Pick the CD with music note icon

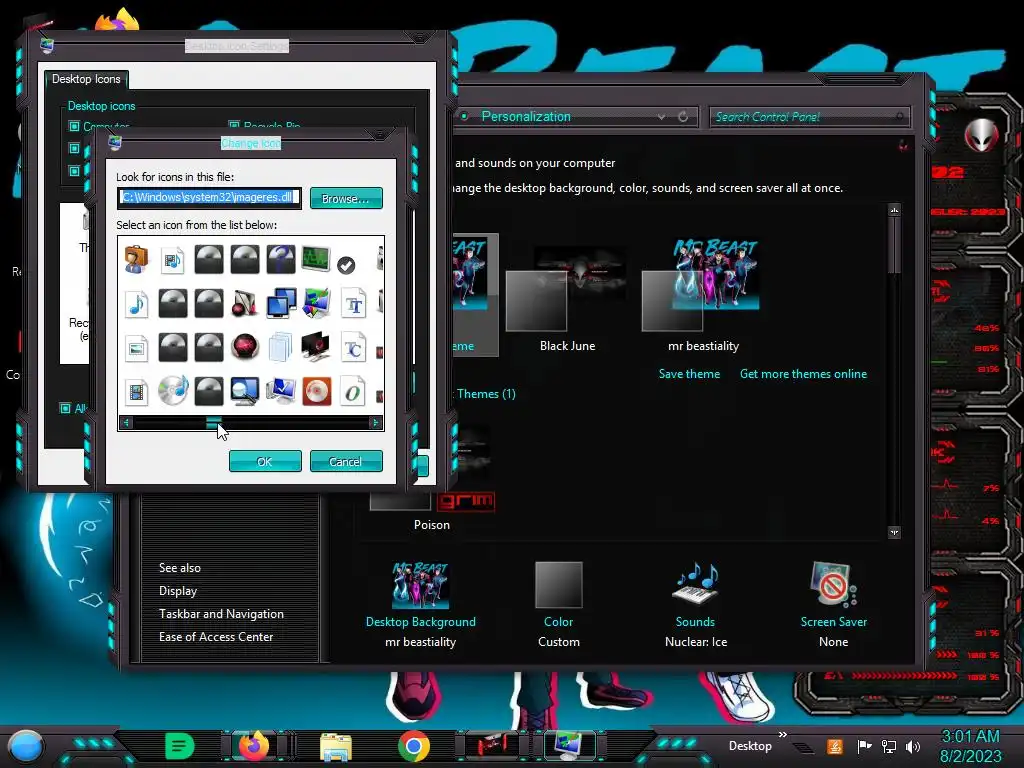pyautogui.click(x=173, y=391)
